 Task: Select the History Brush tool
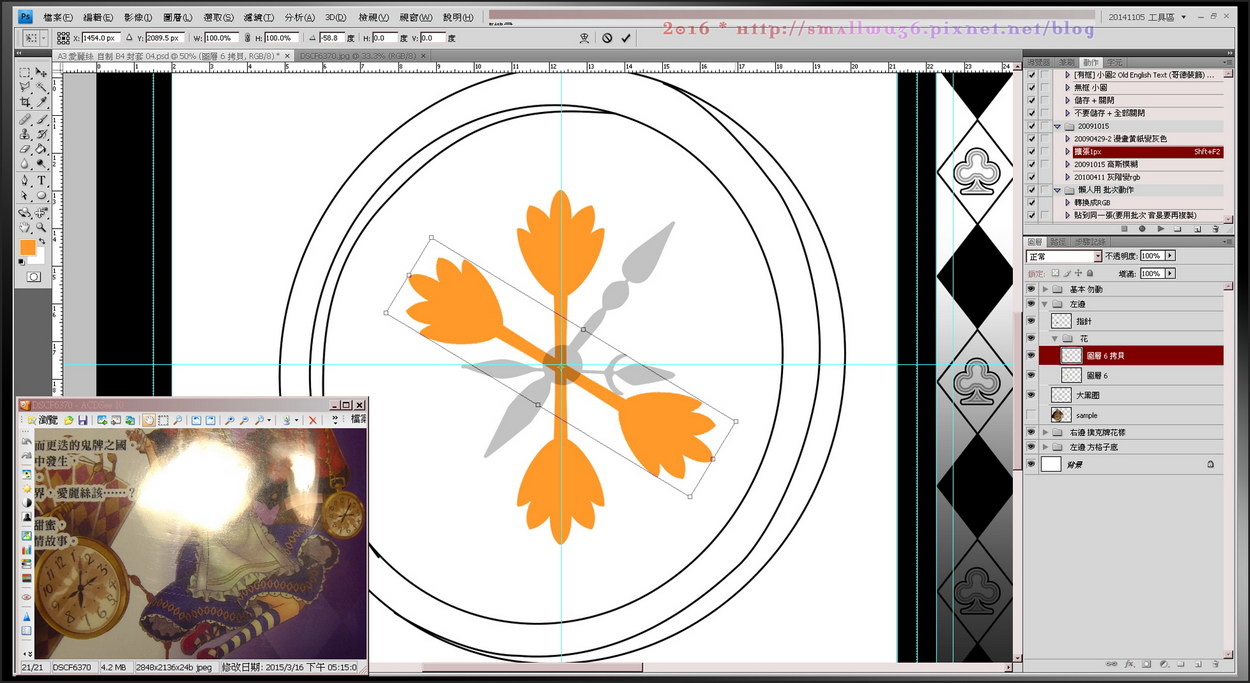pos(42,134)
